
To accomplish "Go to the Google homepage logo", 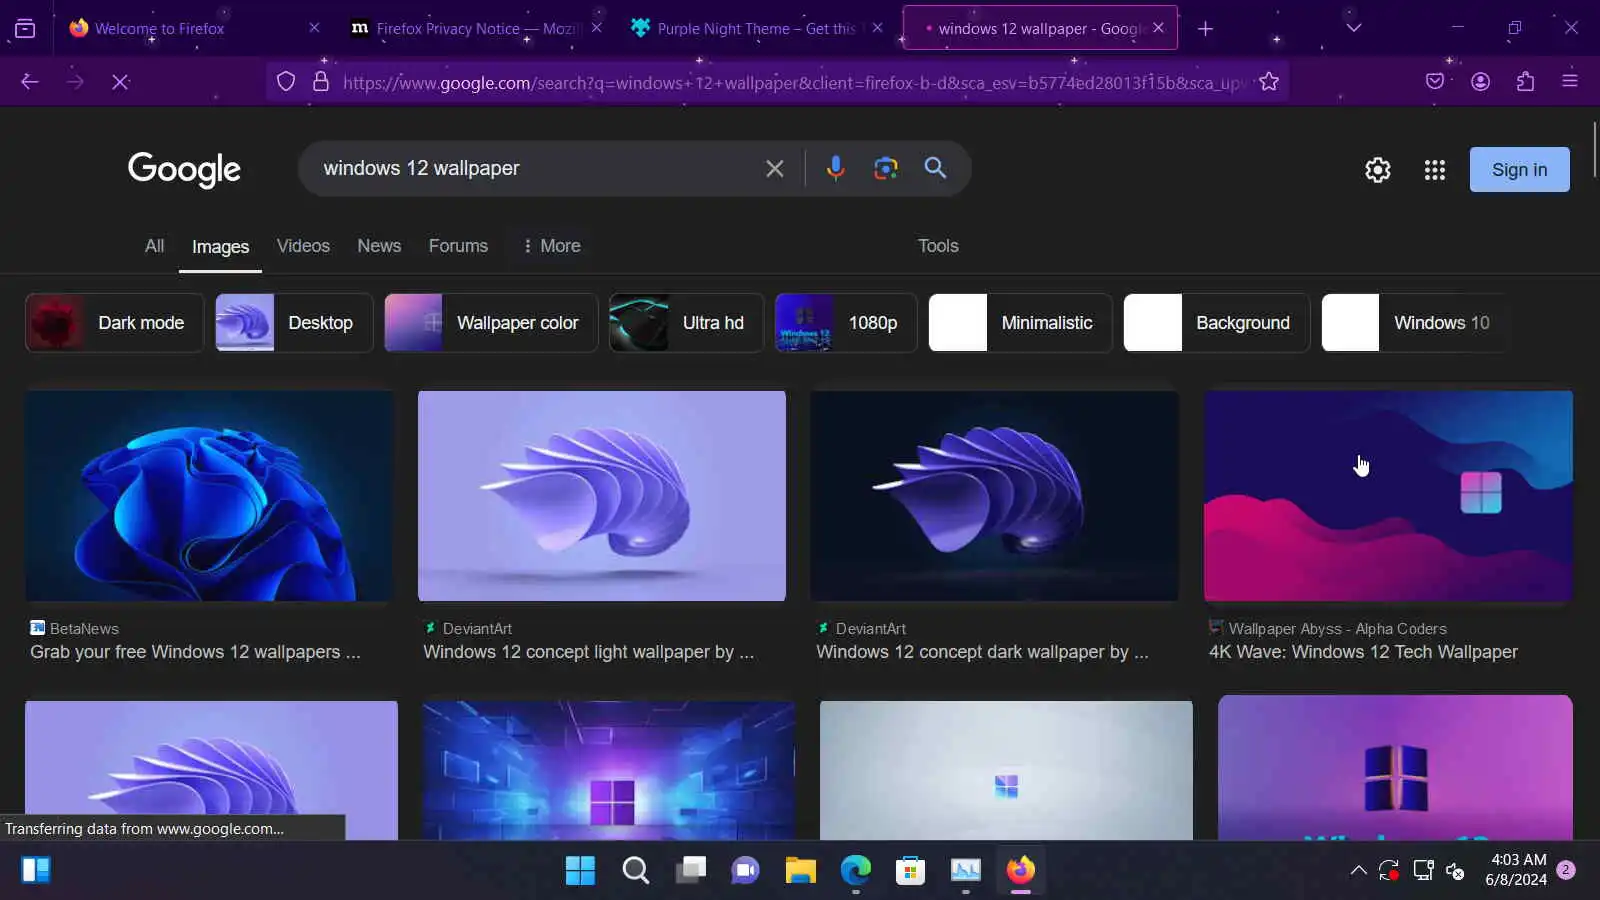I will (x=184, y=170).
